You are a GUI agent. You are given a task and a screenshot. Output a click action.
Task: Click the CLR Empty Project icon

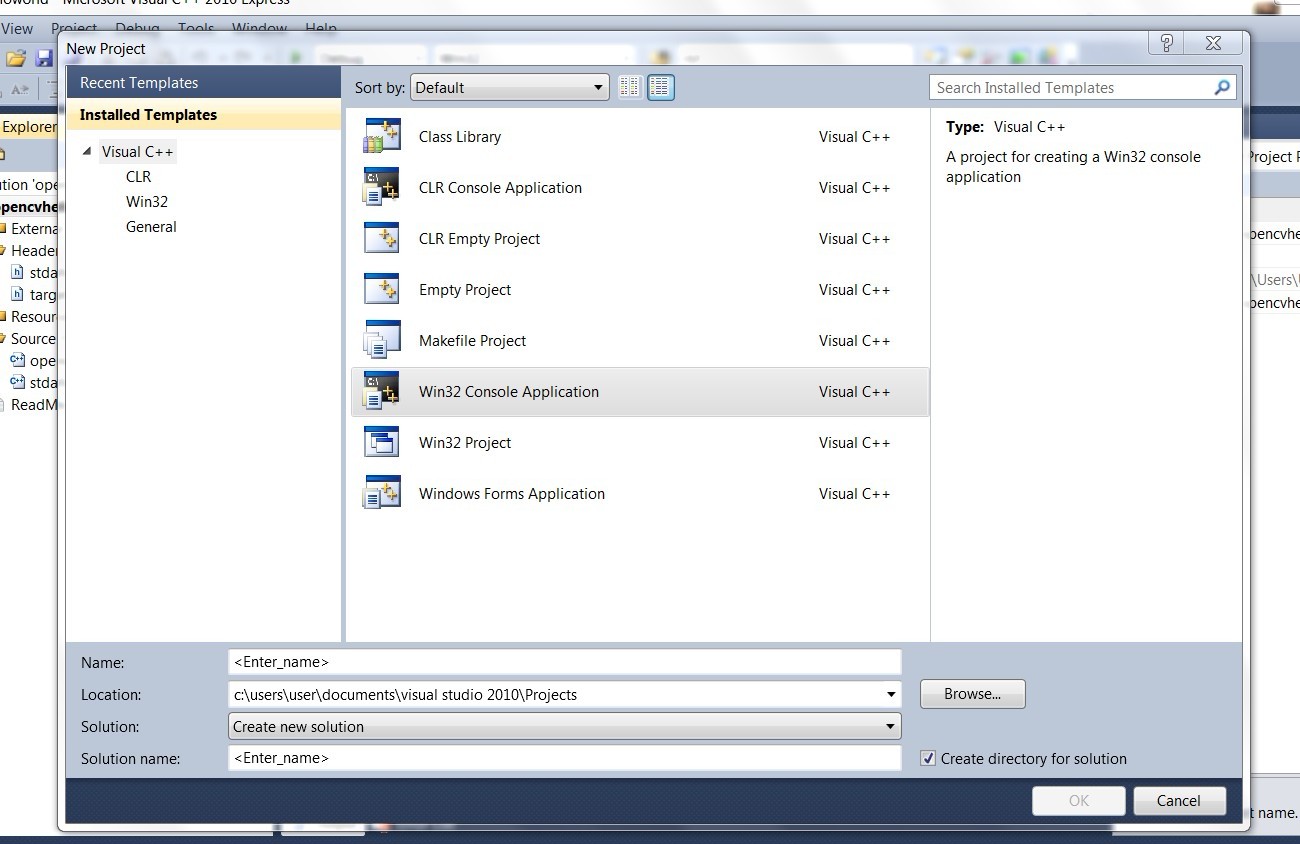(x=381, y=237)
